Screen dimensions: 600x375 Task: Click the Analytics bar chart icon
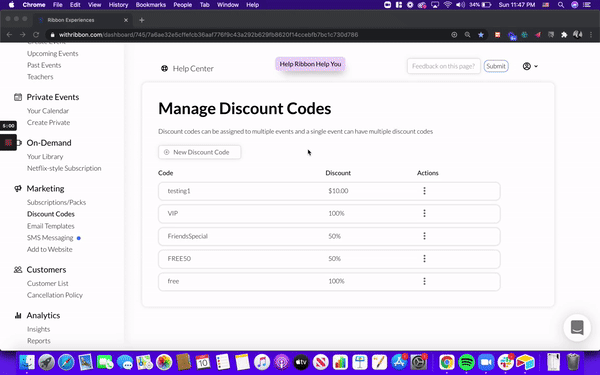click(18, 315)
